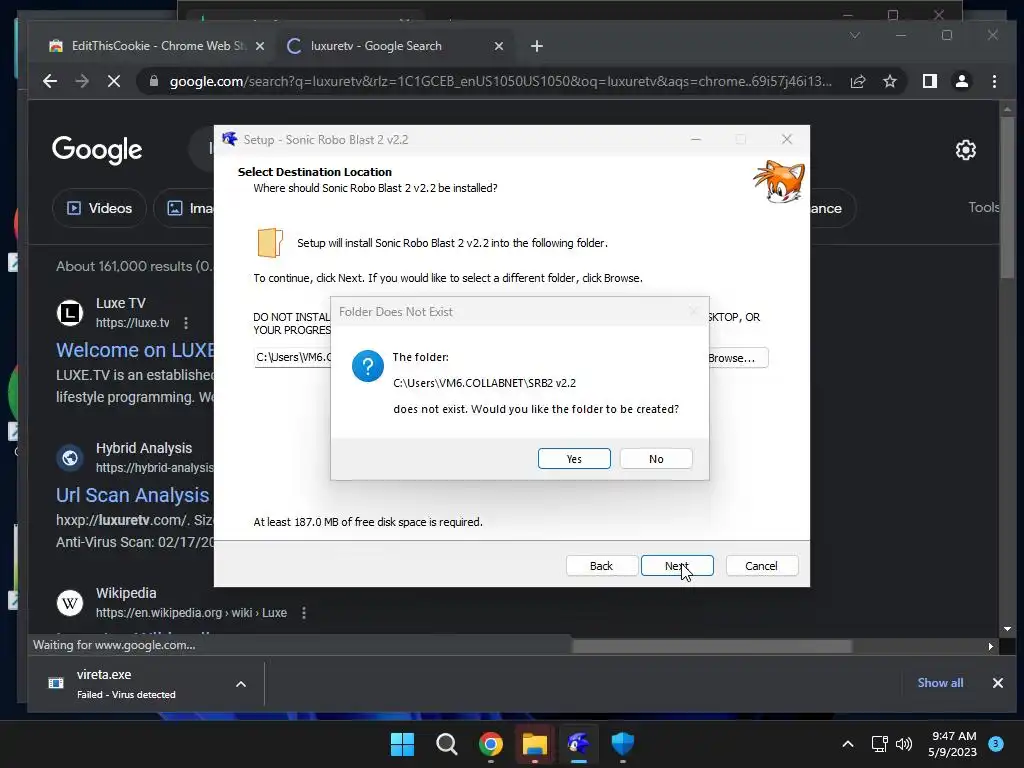
Task: Click the Browse... button in Setup
Action: (x=738, y=358)
